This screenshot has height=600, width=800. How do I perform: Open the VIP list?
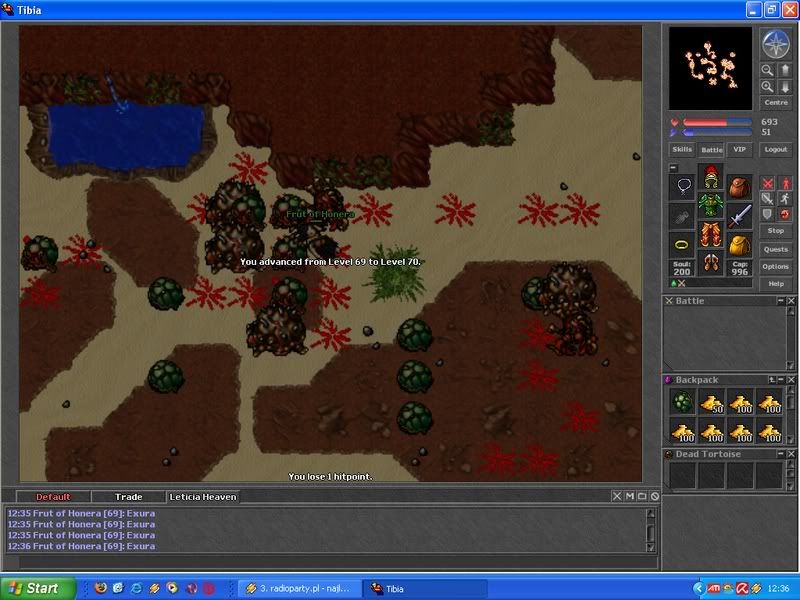[739, 149]
